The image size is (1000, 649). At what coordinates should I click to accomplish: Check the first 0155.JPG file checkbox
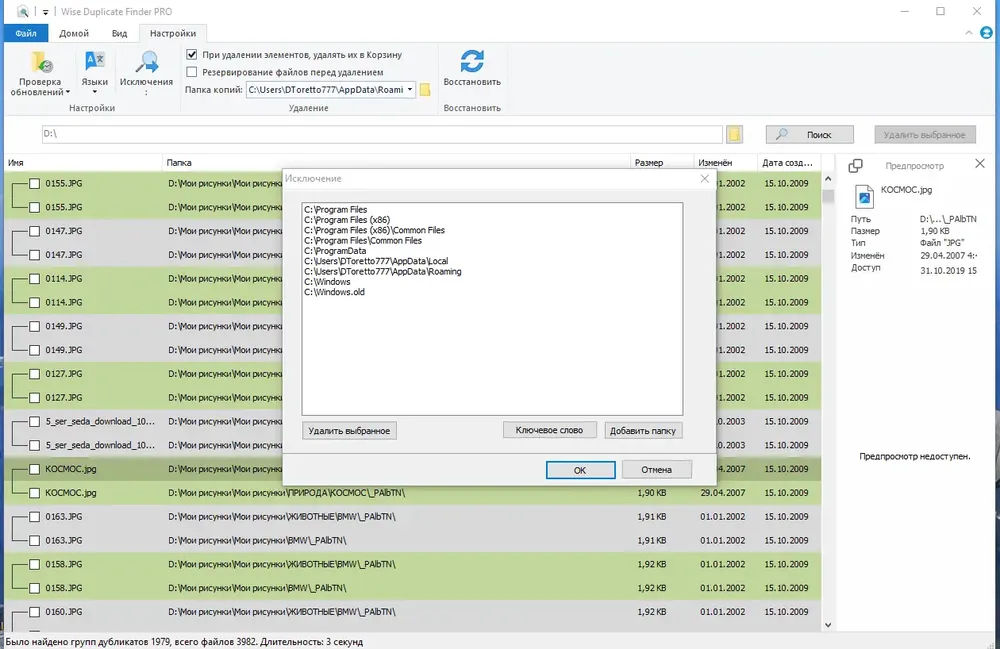click(x=34, y=184)
